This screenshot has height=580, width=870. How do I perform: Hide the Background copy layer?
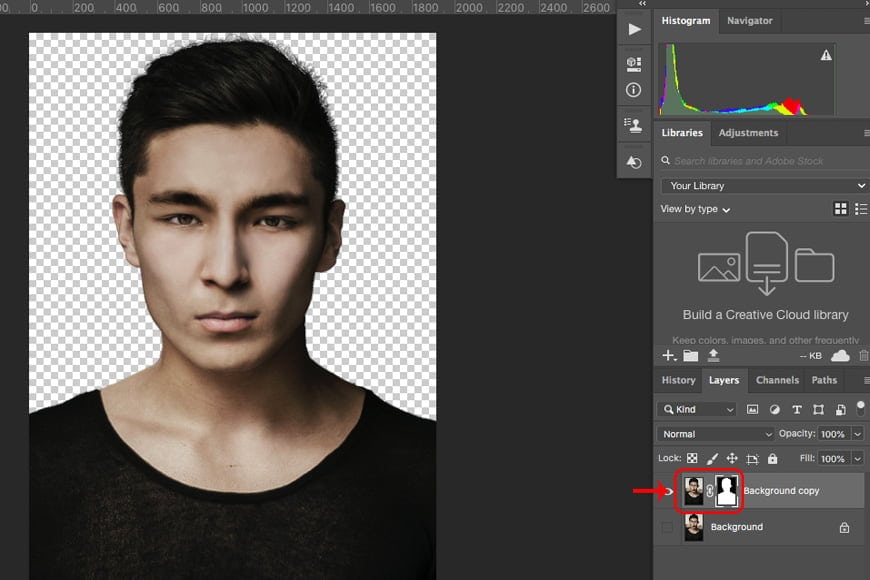tap(667, 491)
